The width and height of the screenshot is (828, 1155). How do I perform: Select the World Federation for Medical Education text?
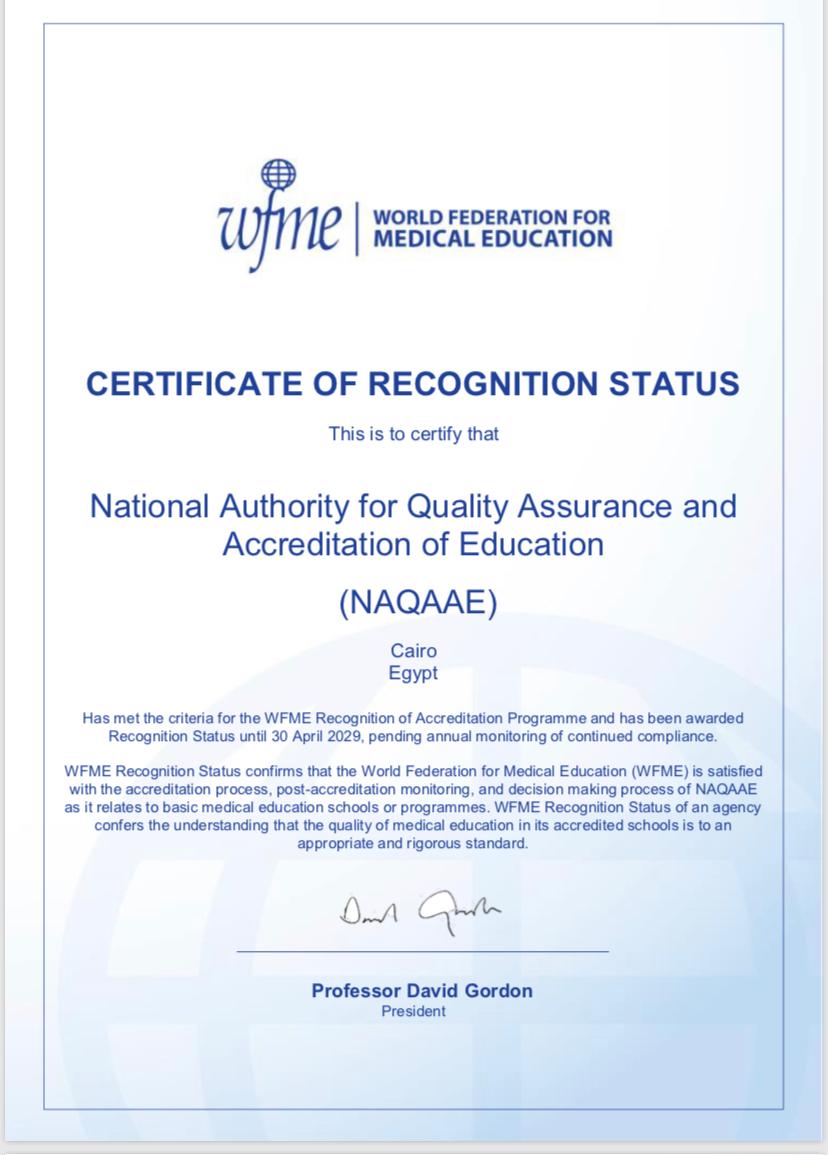pyautogui.click(x=491, y=228)
